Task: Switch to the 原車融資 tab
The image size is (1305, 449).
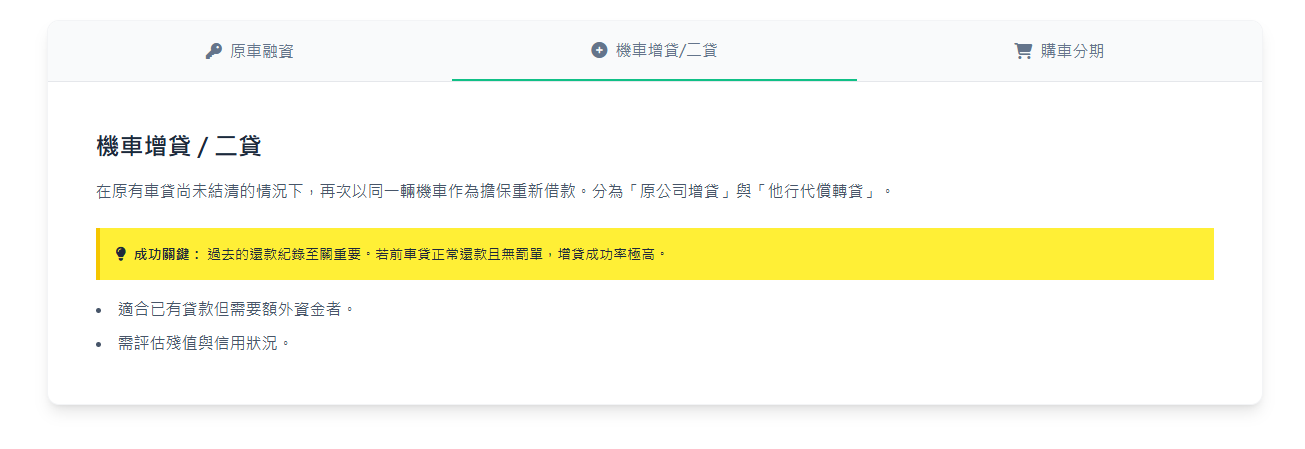Action: (x=261, y=51)
